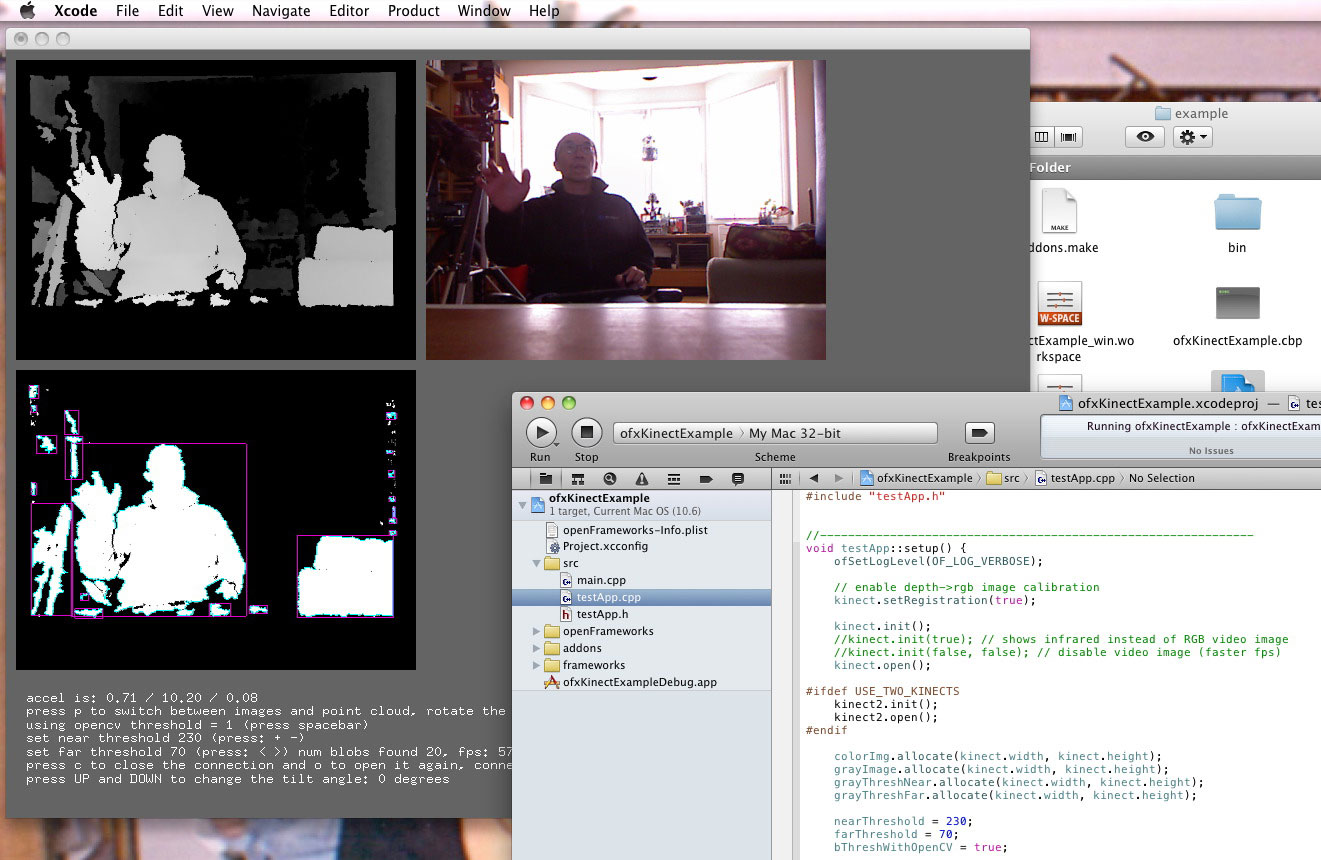Click No Selection in jump bar
1321x860 pixels.
click(1161, 478)
